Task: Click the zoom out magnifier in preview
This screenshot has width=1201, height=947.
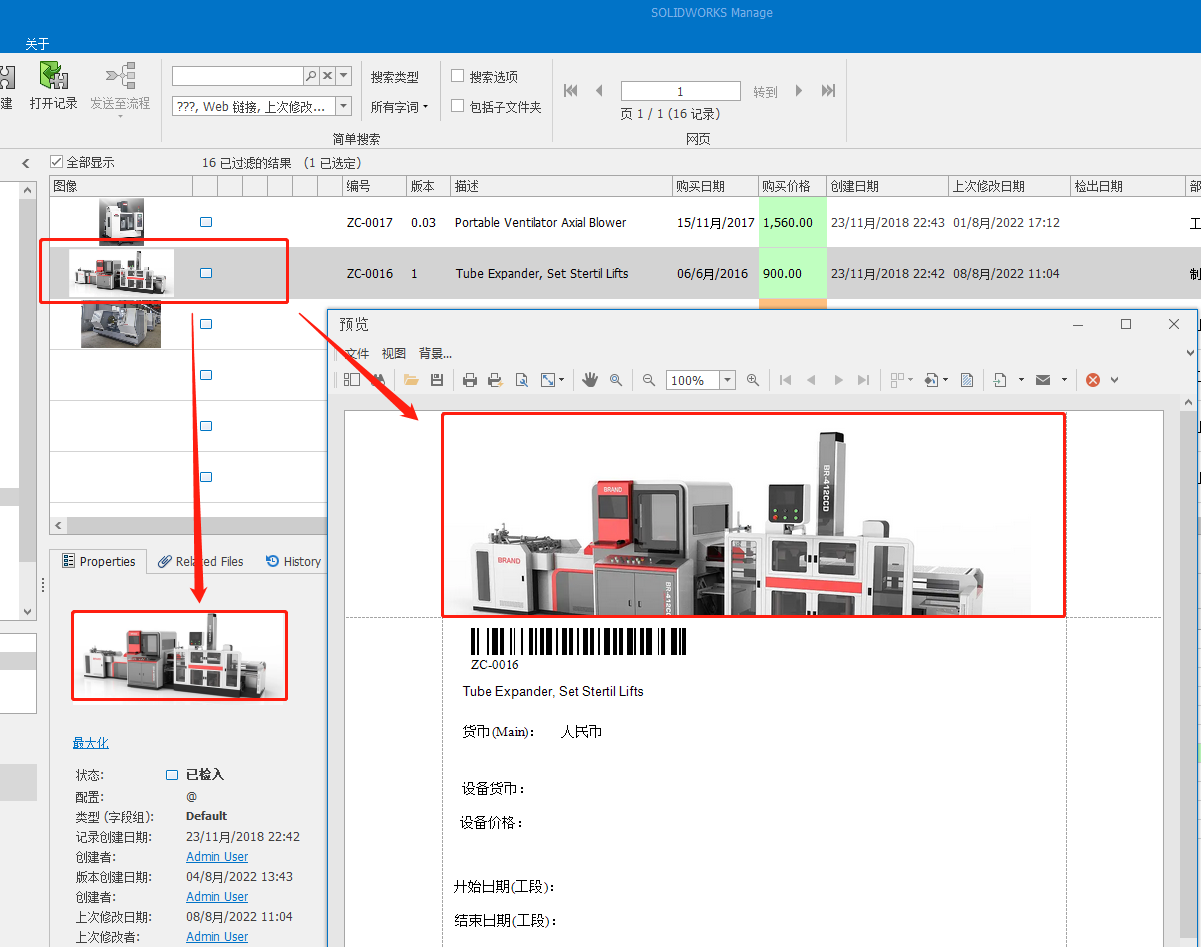Action: coord(649,380)
